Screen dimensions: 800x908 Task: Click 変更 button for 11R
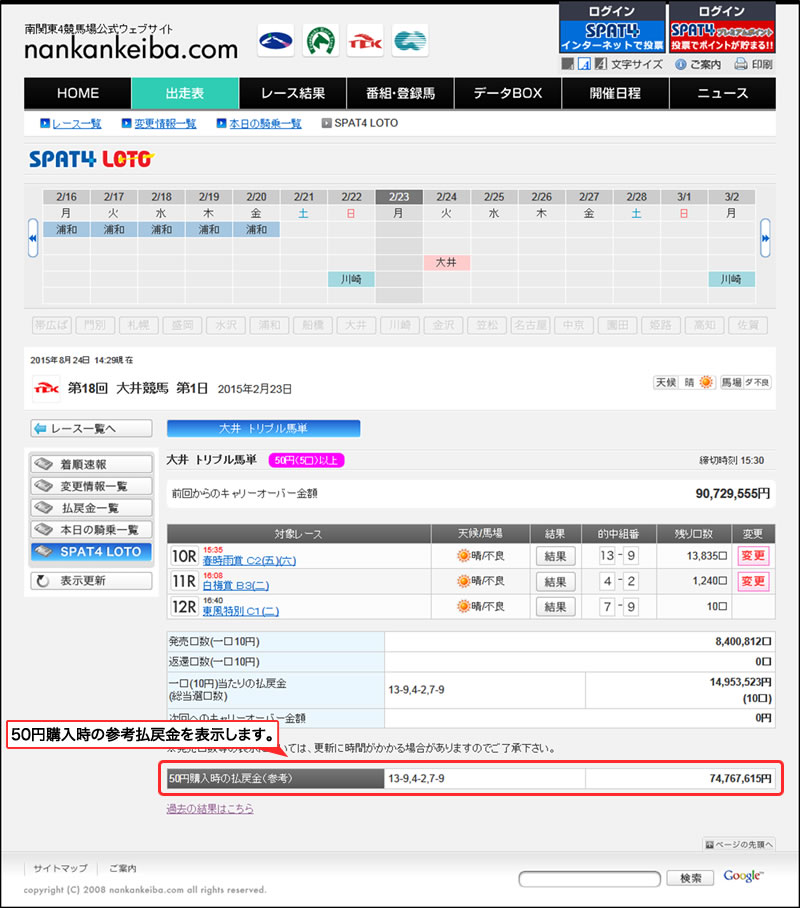point(753,581)
